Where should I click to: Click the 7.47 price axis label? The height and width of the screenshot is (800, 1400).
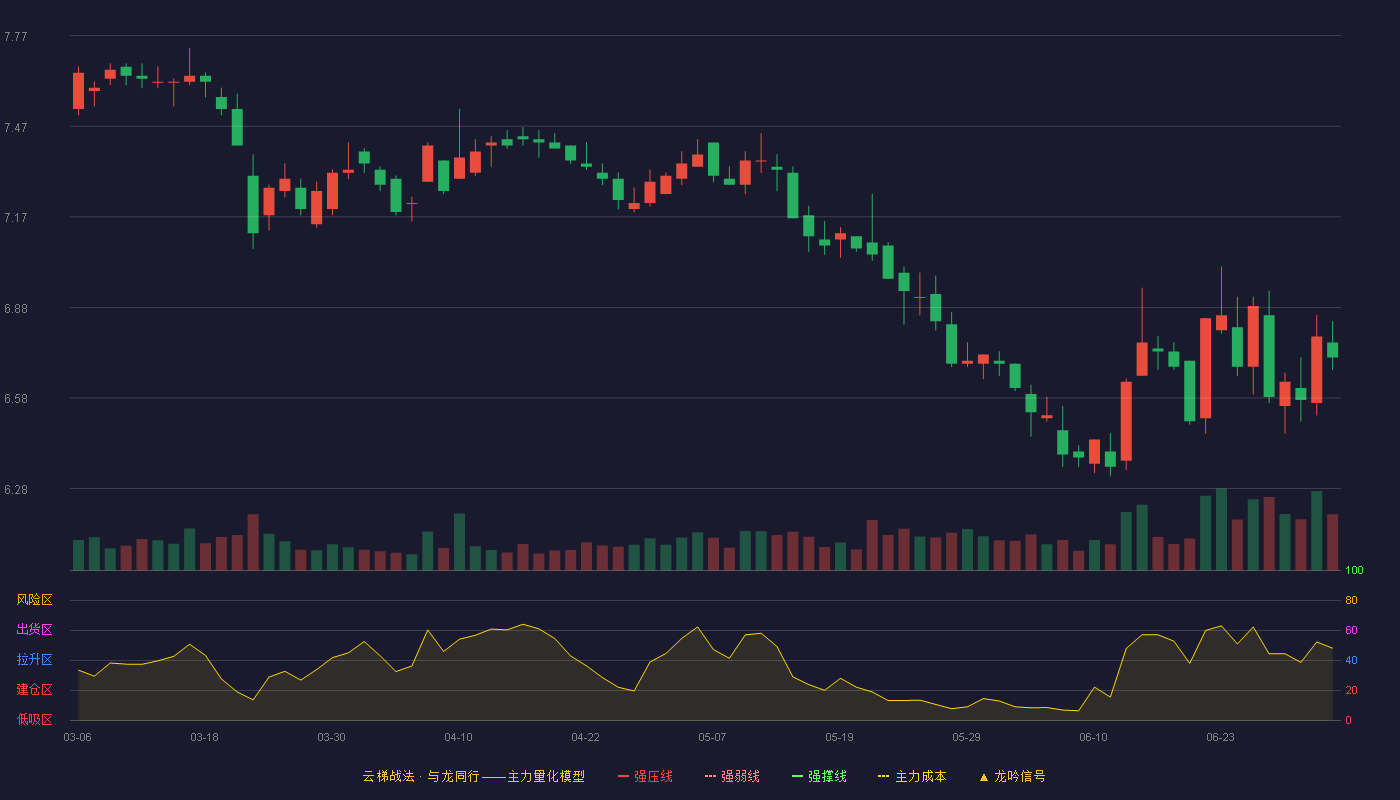tap(15, 128)
